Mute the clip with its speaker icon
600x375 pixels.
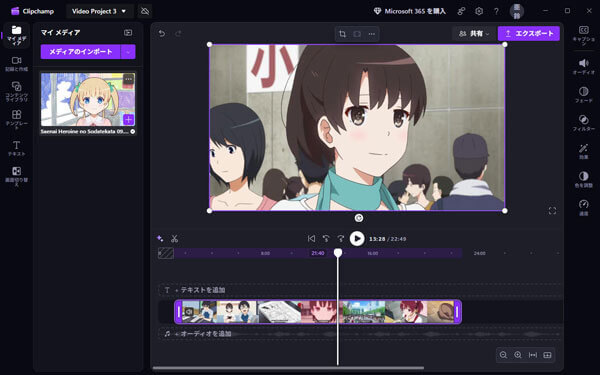(x=189, y=312)
